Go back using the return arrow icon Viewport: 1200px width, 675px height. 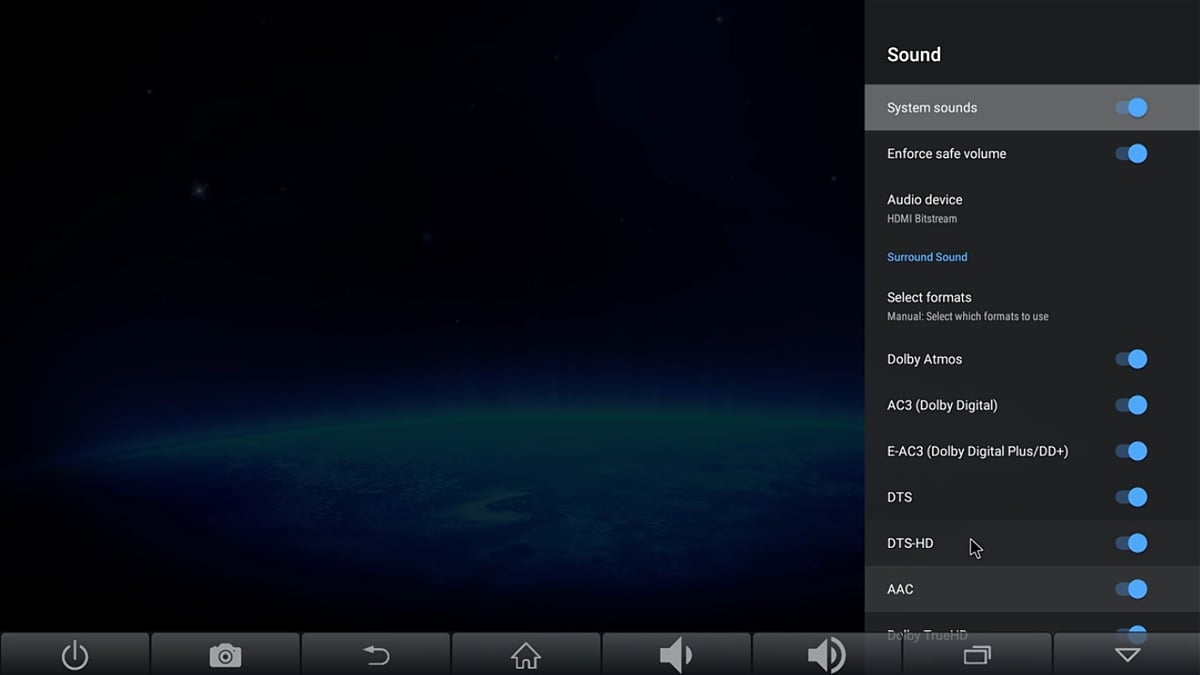click(376, 655)
